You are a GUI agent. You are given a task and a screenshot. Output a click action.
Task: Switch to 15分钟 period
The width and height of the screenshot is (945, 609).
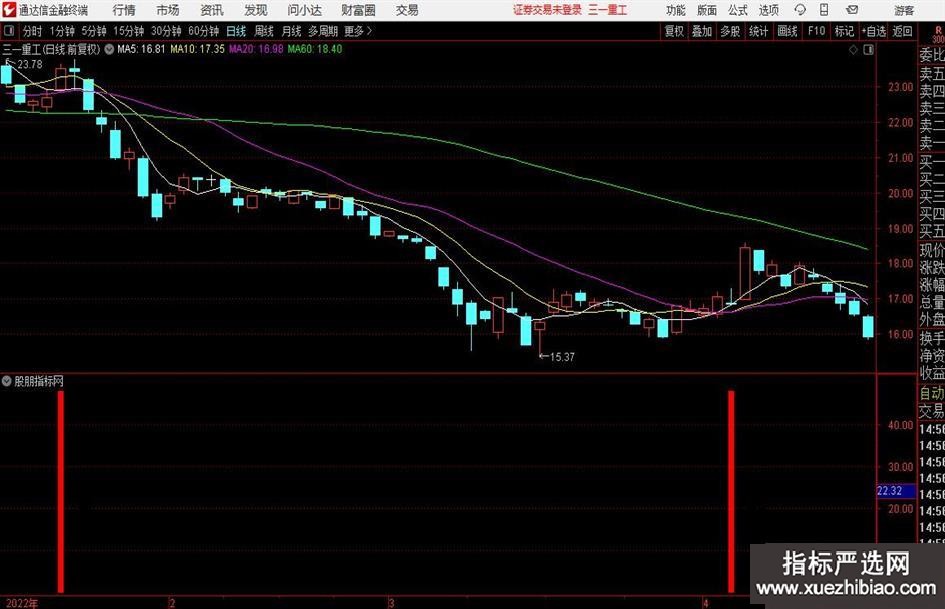(129, 31)
